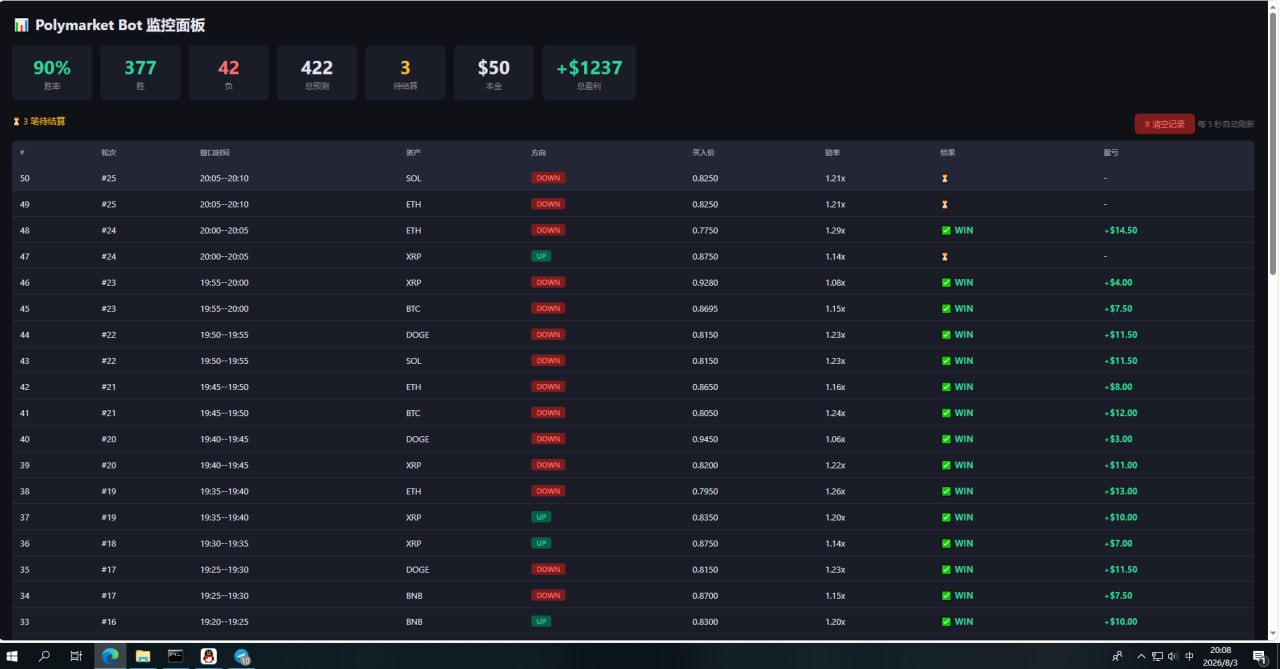The height and width of the screenshot is (669, 1280).
Task: Click the 资产 column header
Action: pos(413,153)
